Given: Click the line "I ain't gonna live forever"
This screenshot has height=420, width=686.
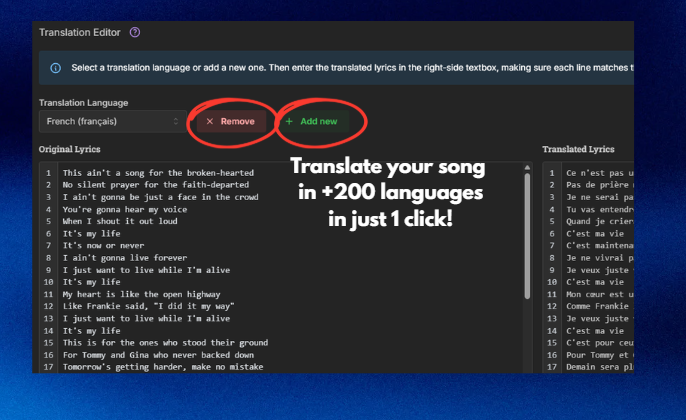Looking at the screenshot, I should (x=125, y=258).
